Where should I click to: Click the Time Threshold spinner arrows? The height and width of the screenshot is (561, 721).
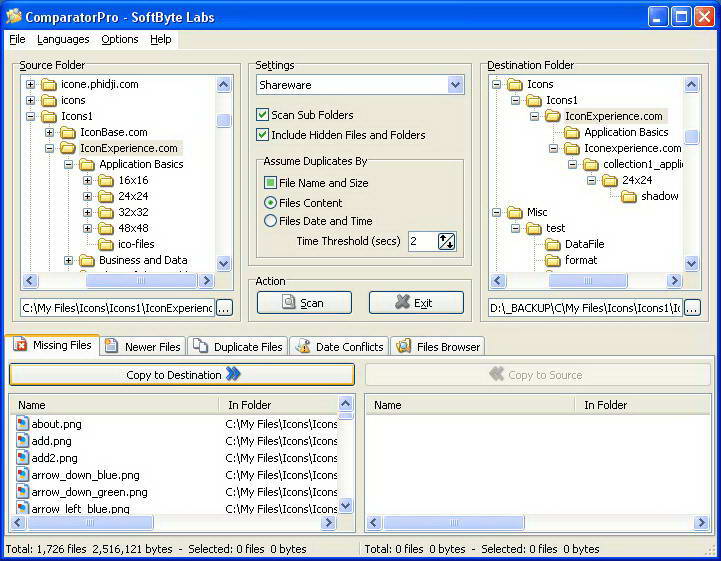click(x=446, y=241)
